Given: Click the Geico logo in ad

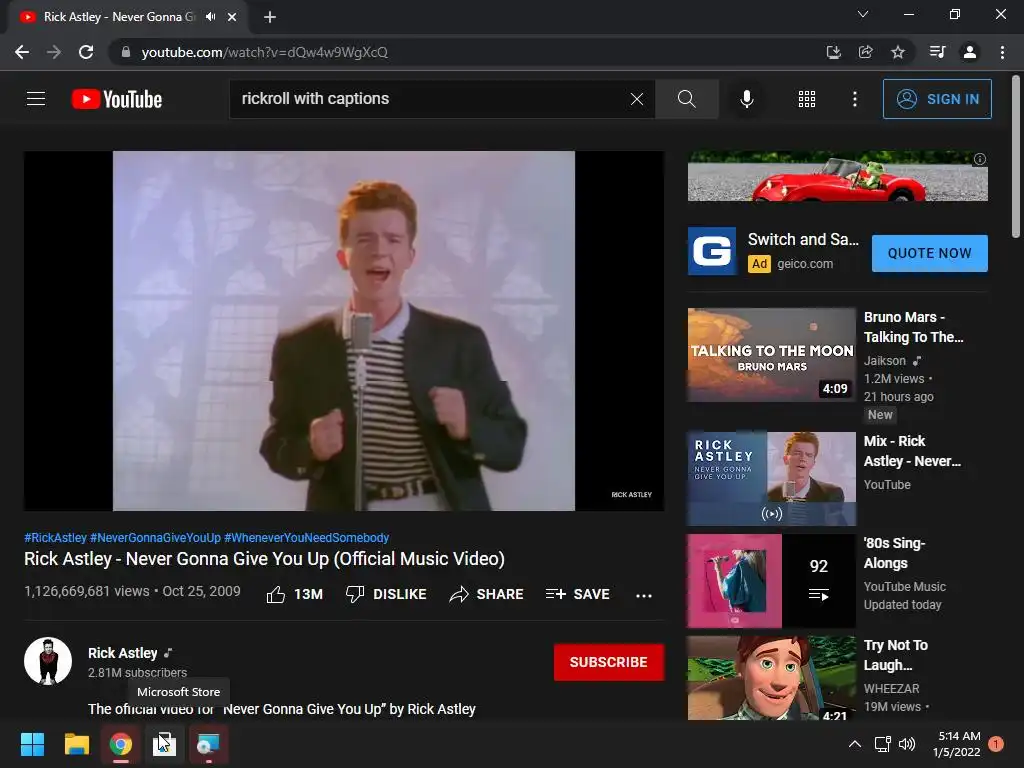Looking at the screenshot, I should (x=712, y=251).
